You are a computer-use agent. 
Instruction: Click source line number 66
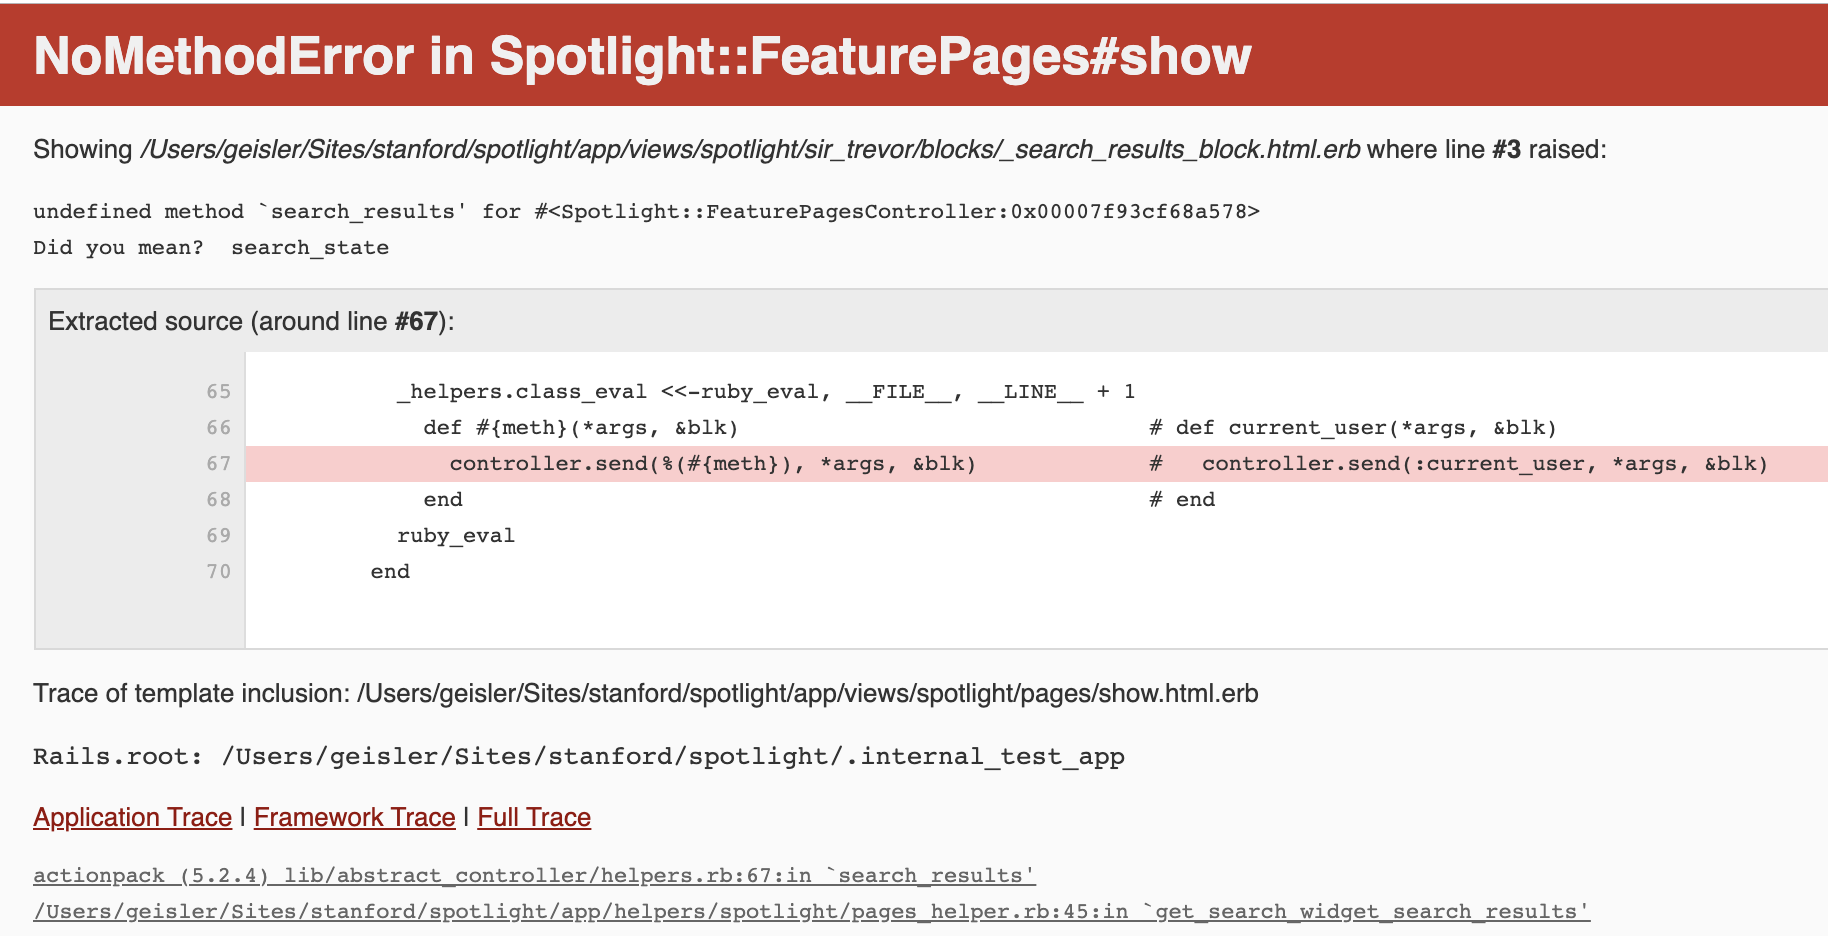(x=219, y=427)
